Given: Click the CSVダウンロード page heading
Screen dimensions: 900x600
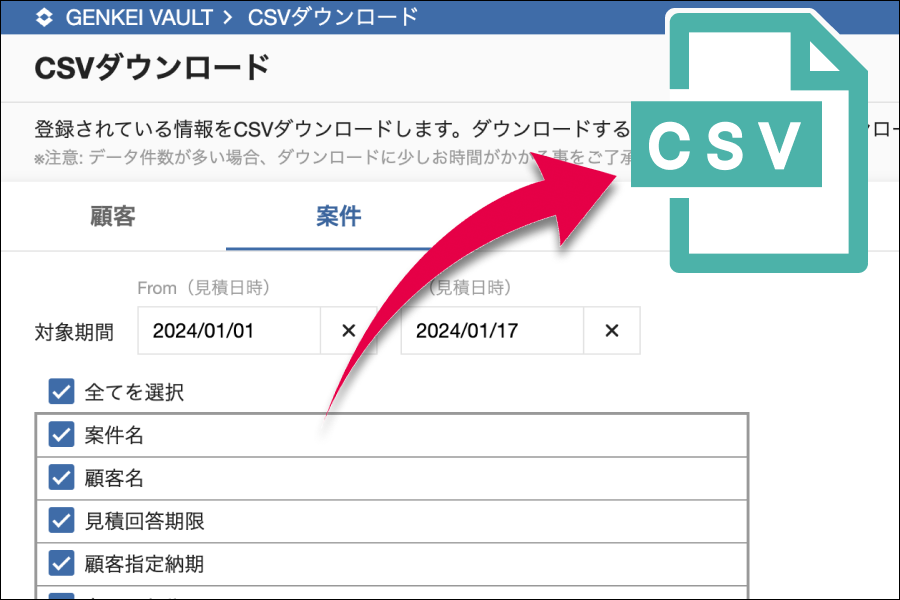Looking at the screenshot, I should click(152, 68).
